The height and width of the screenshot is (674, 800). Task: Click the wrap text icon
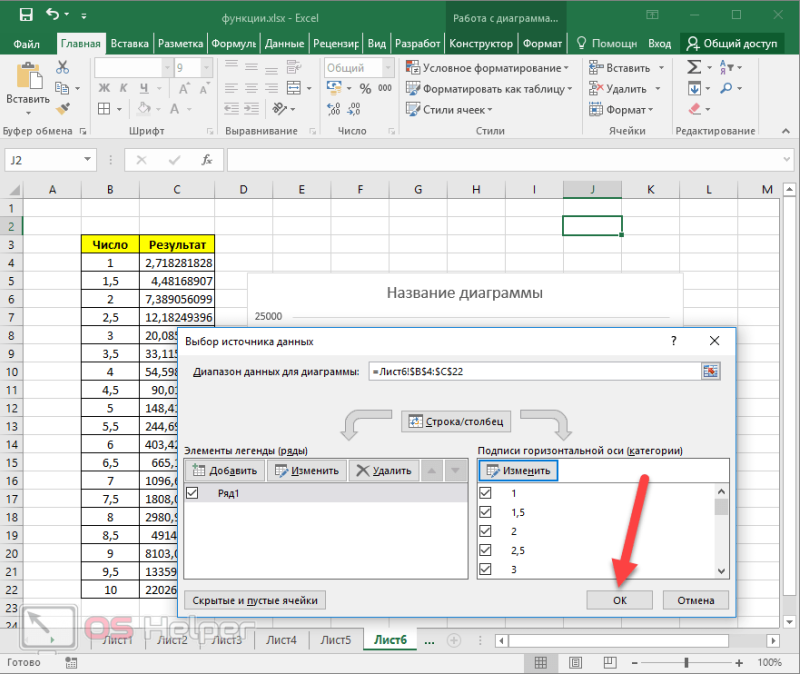(x=294, y=66)
